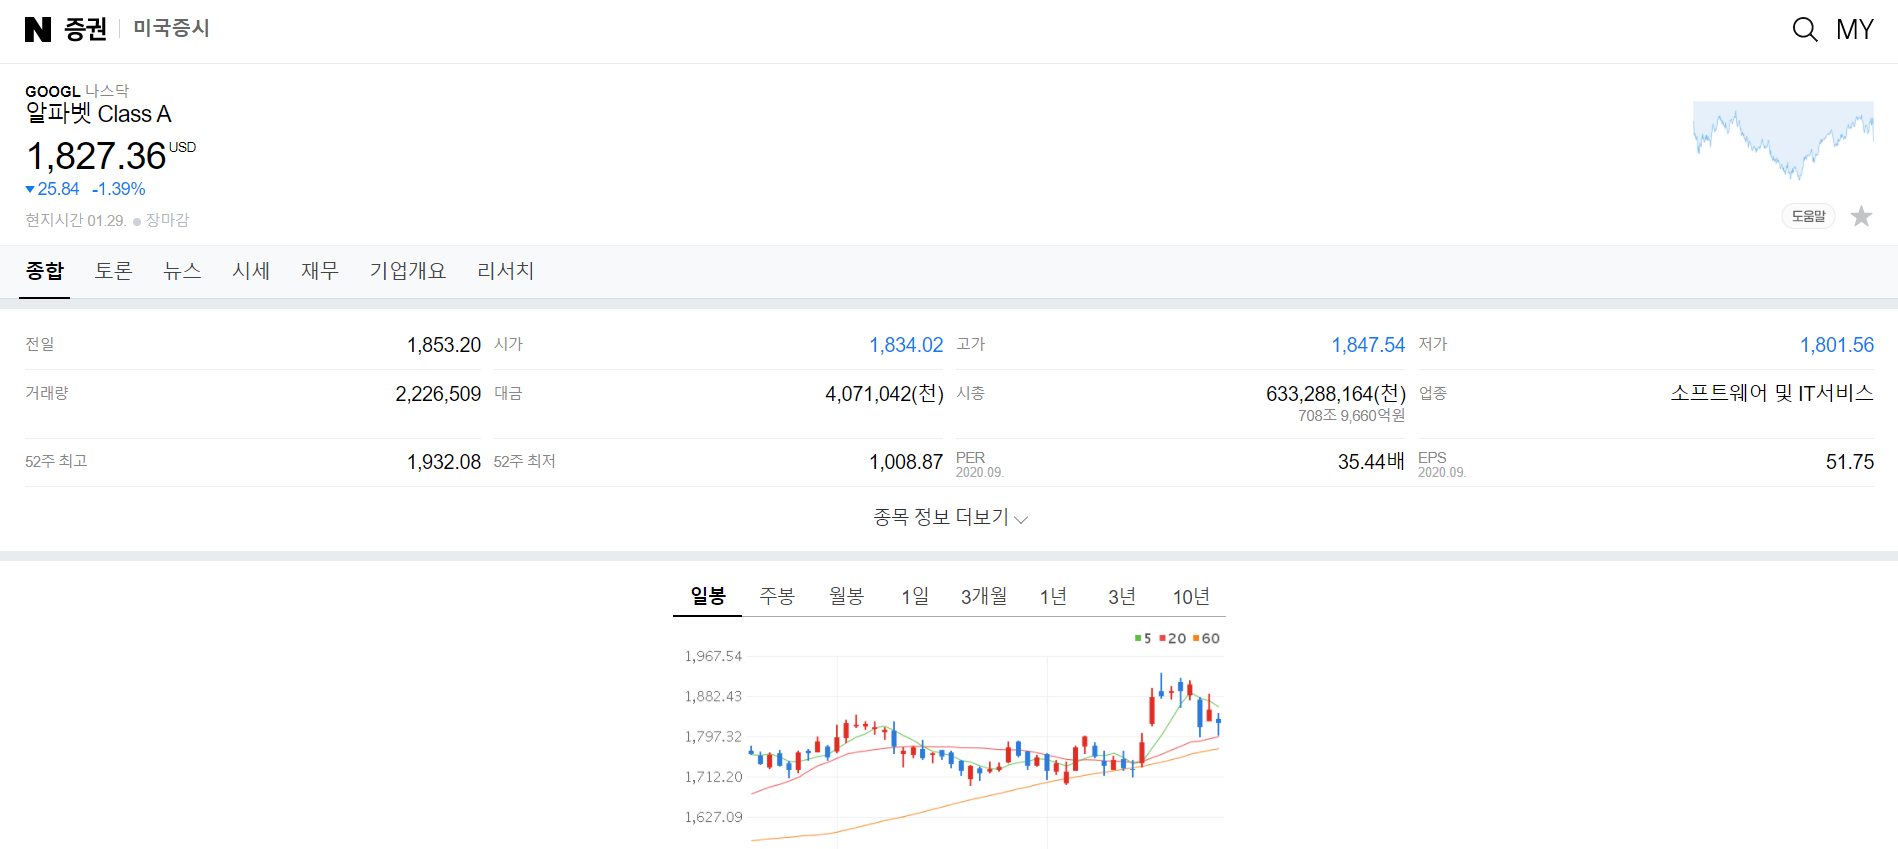Image resolution: width=1898 pixels, height=849 pixels.
Task: Click the -1.39% change rate
Action: [119, 189]
